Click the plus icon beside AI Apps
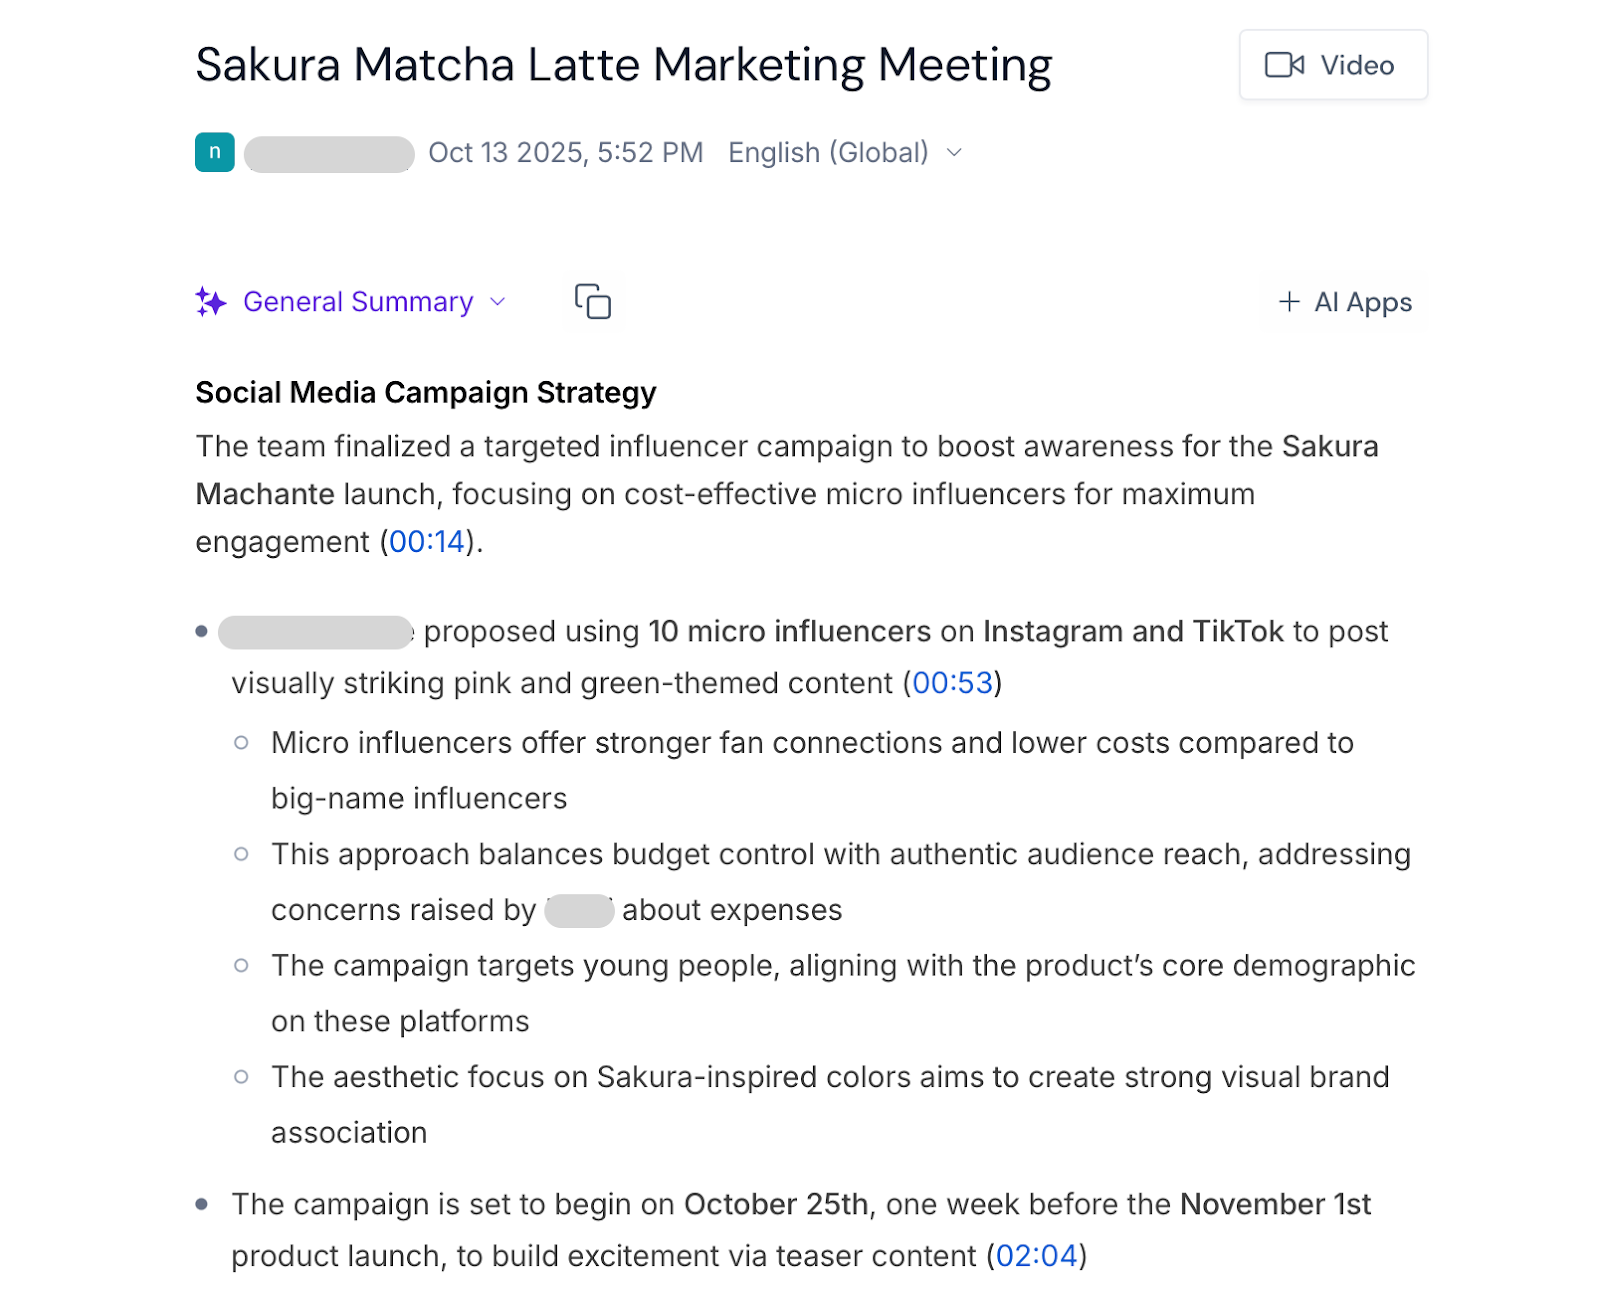Image resolution: width=1600 pixels, height=1302 pixels. [x=1288, y=302]
